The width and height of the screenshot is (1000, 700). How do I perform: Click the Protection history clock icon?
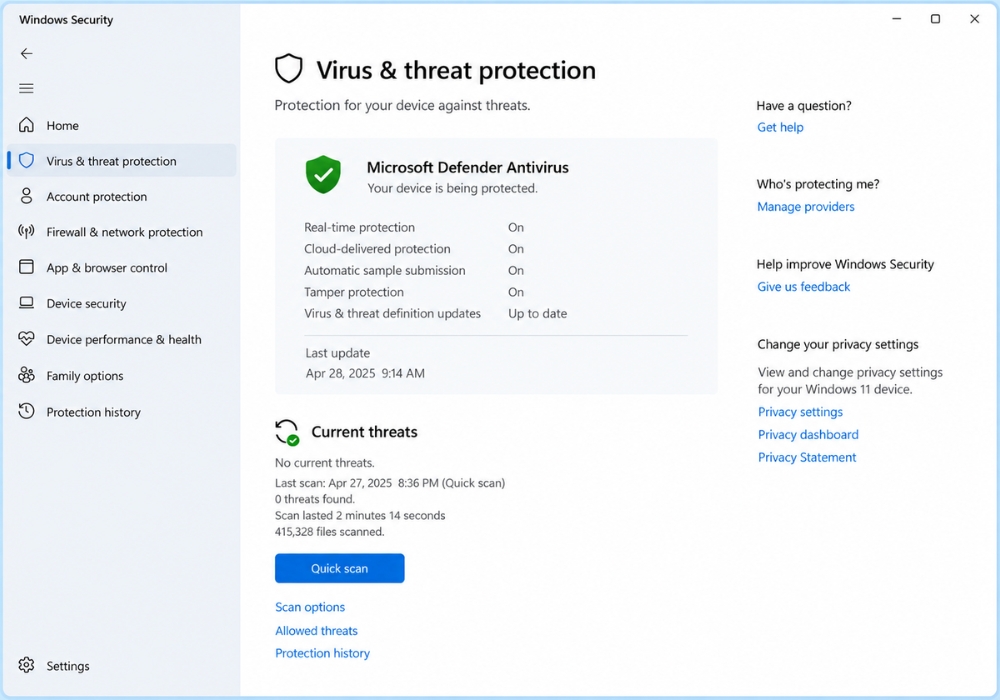click(26, 411)
